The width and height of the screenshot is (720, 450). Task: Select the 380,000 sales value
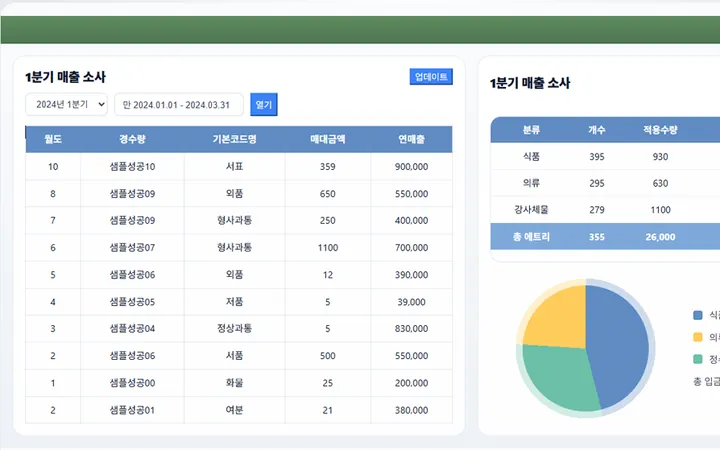point(411,410)
